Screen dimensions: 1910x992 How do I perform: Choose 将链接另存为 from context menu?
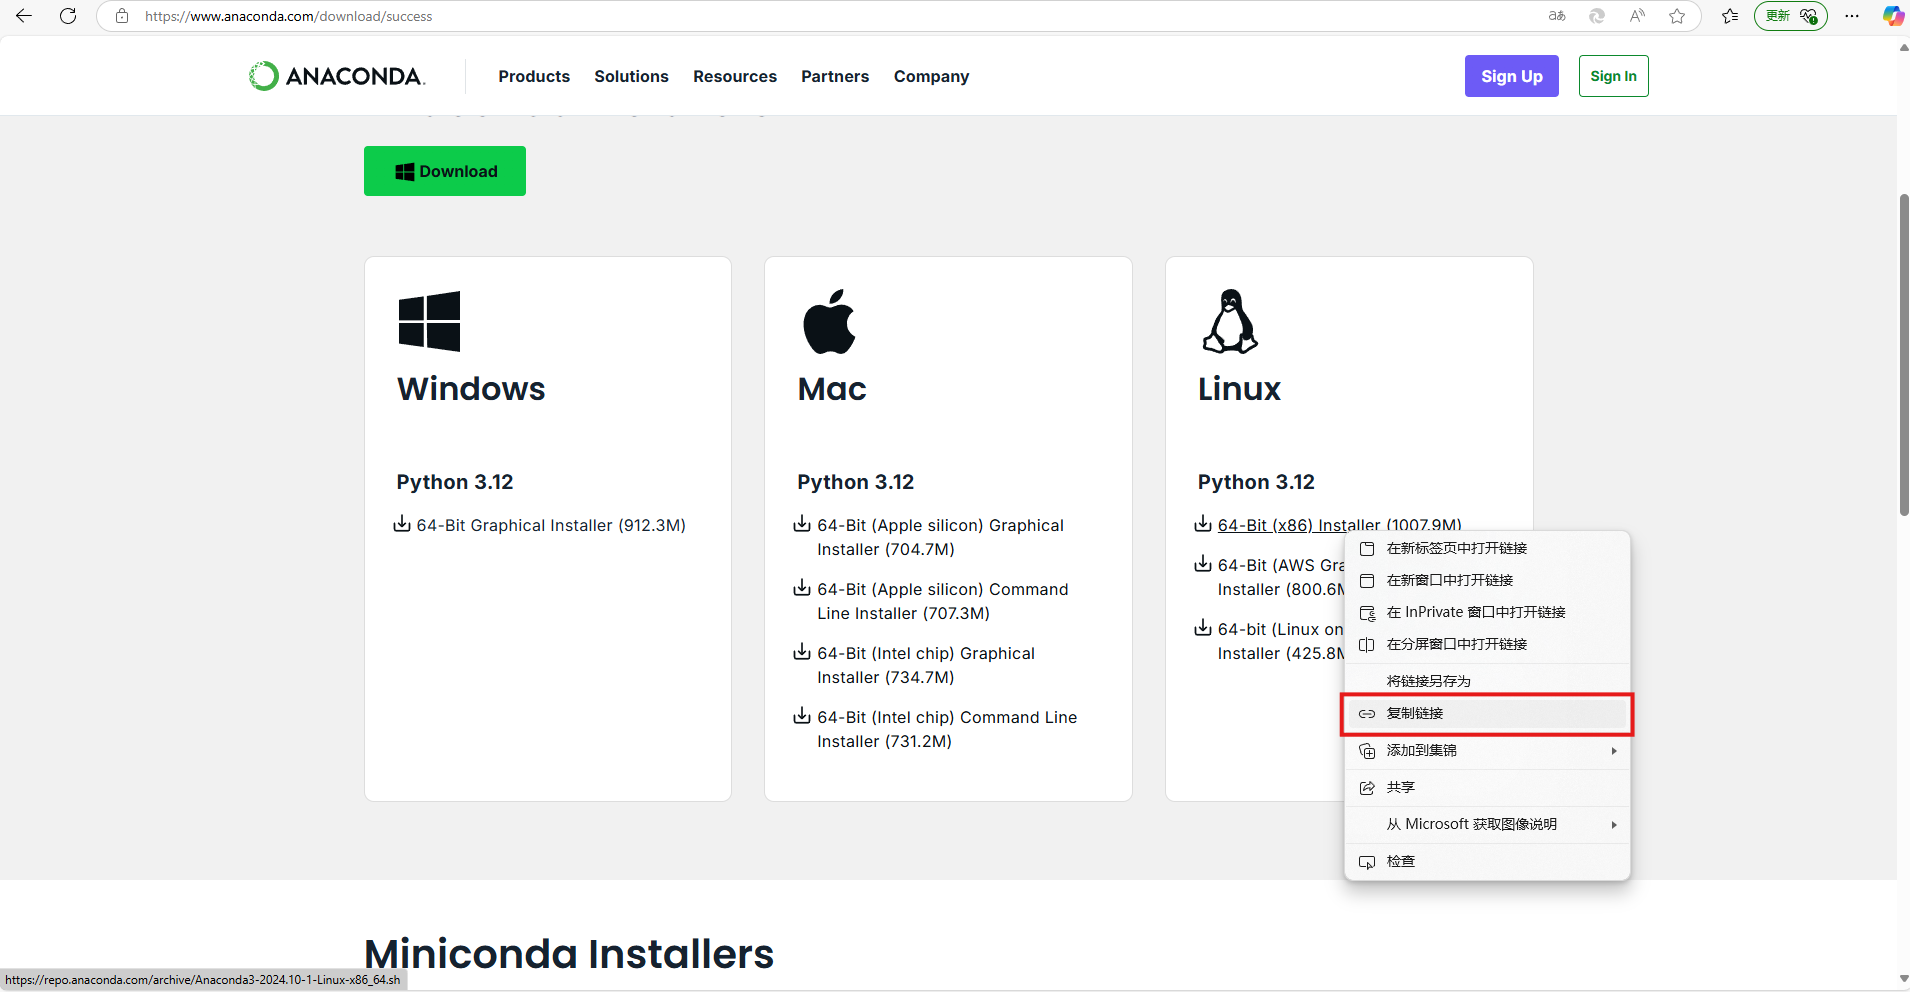(x=1487, y=681)
